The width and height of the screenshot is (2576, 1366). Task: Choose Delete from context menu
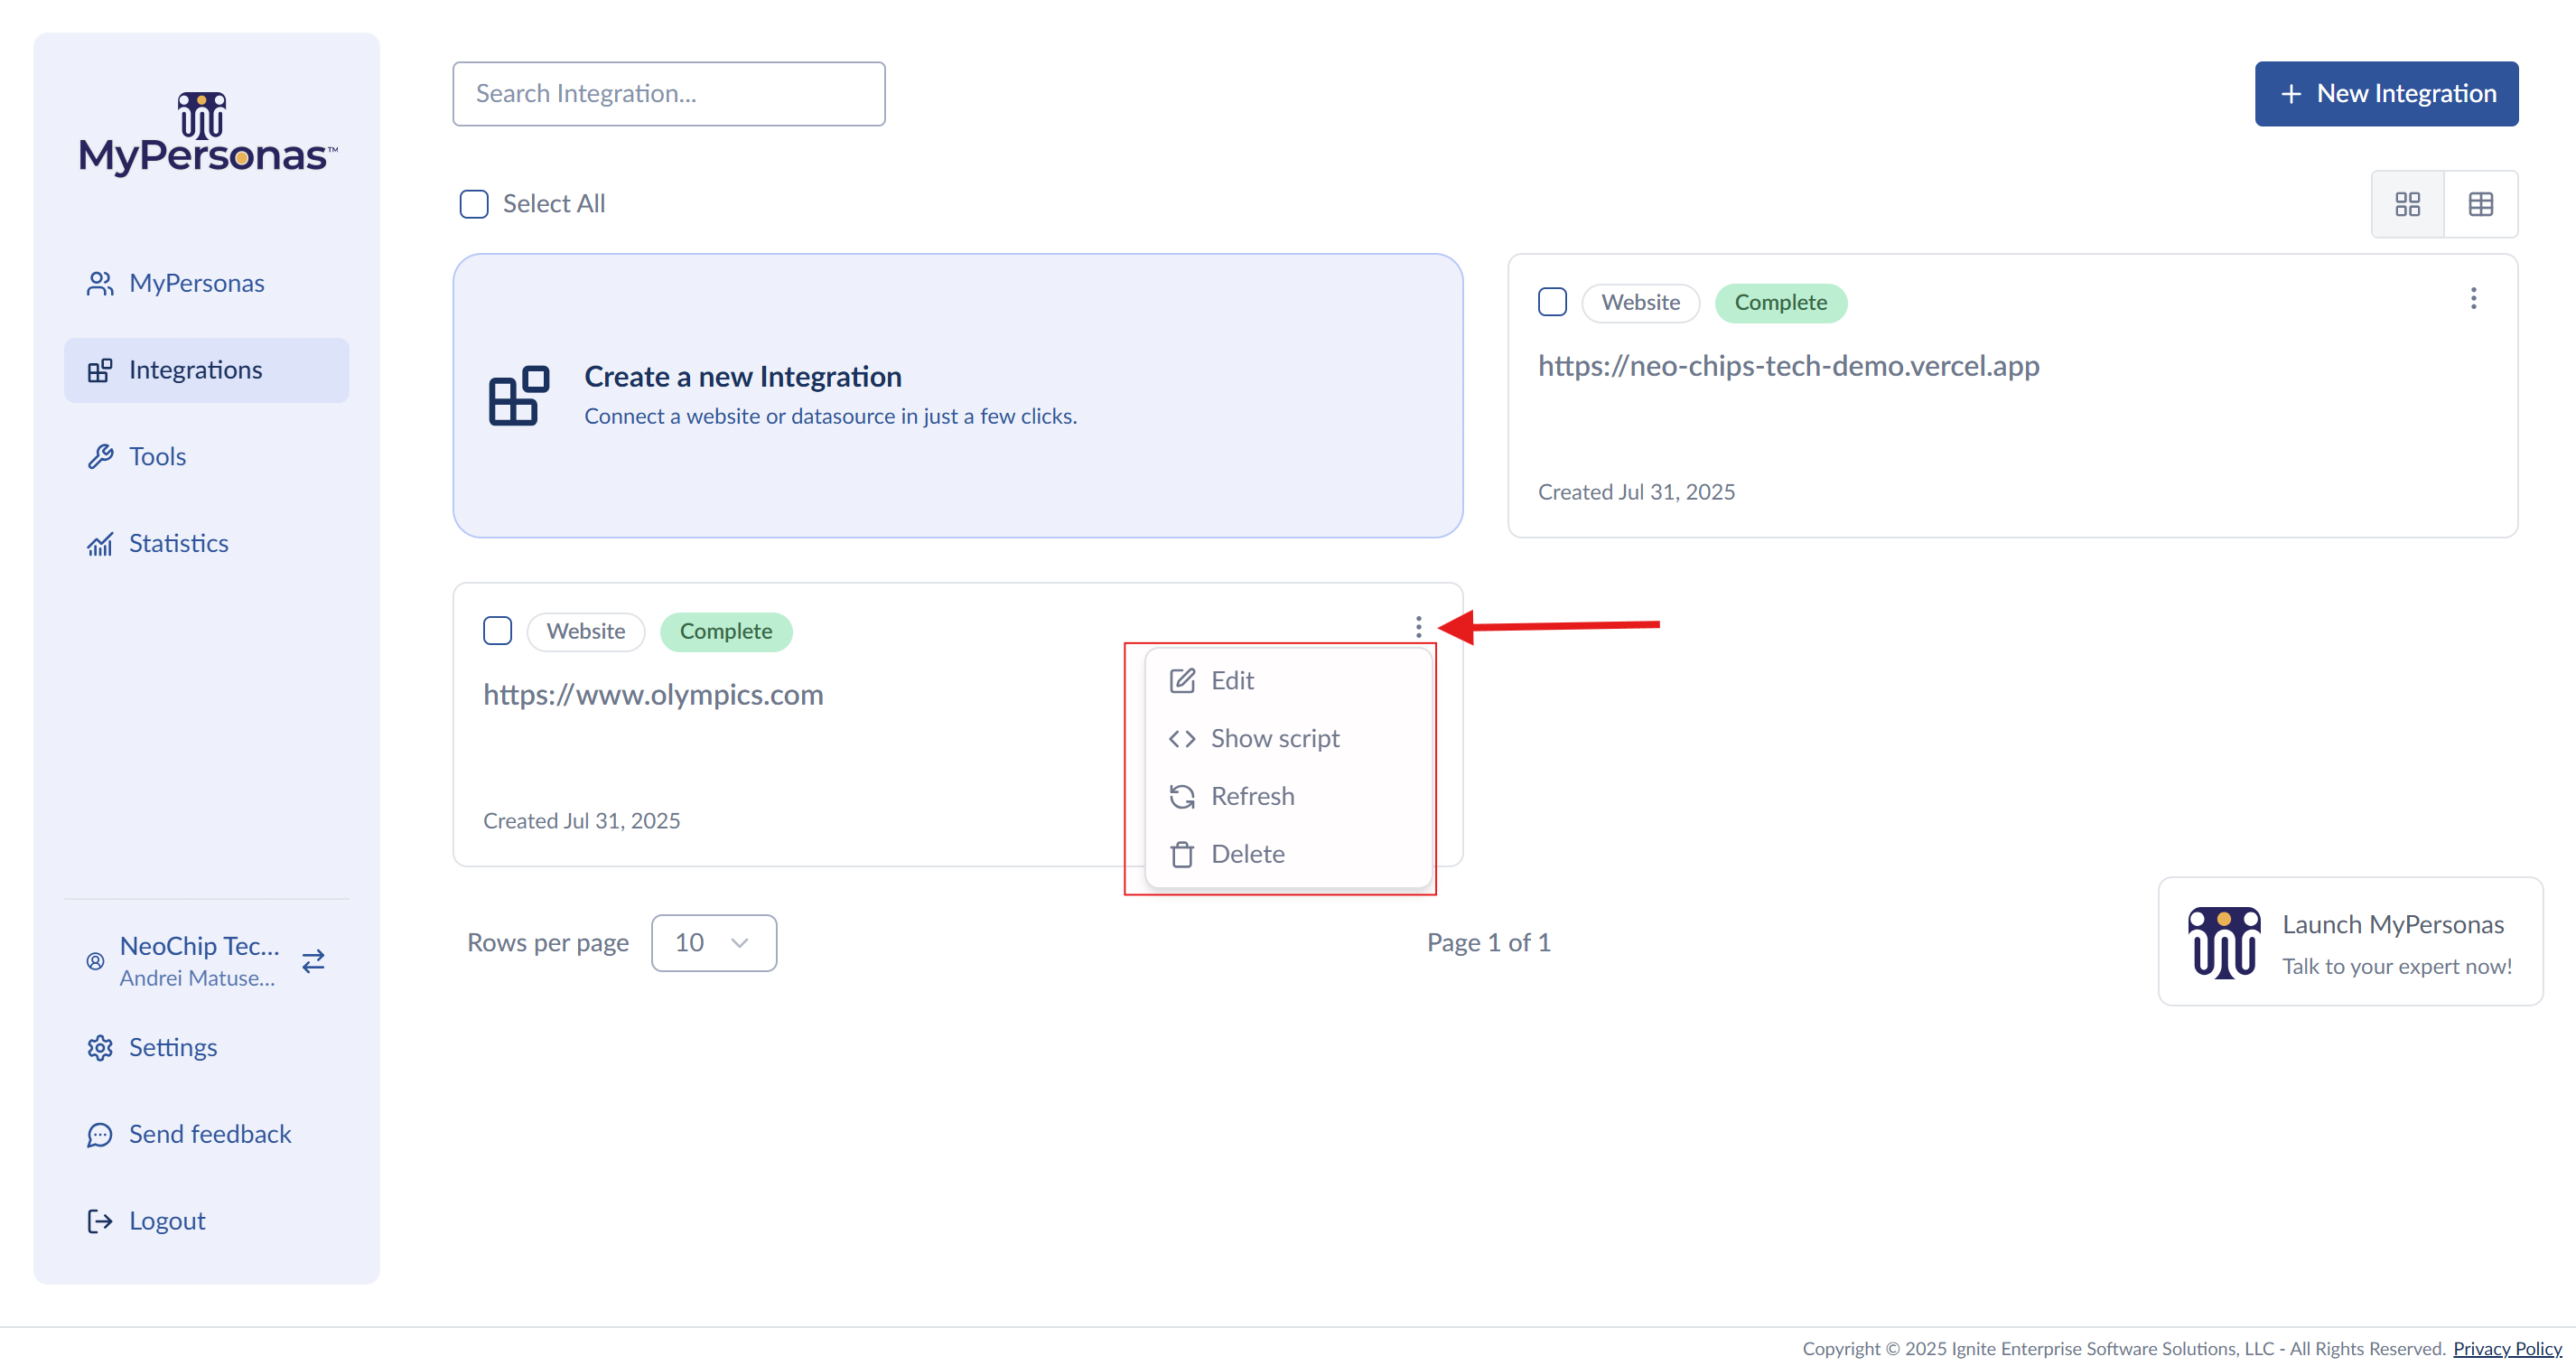pos(1288,854)
